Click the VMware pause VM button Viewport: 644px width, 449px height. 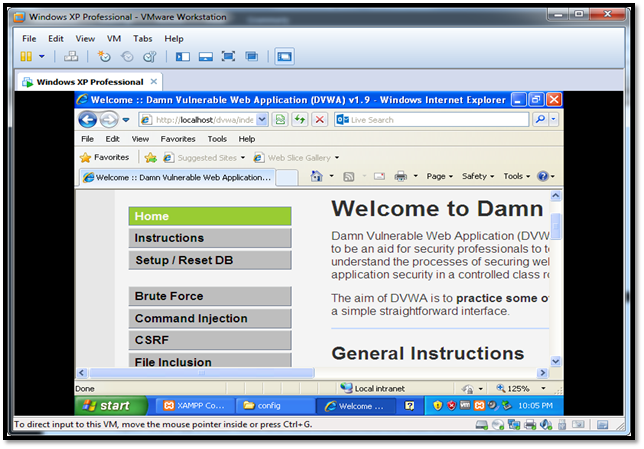point(27,57)
